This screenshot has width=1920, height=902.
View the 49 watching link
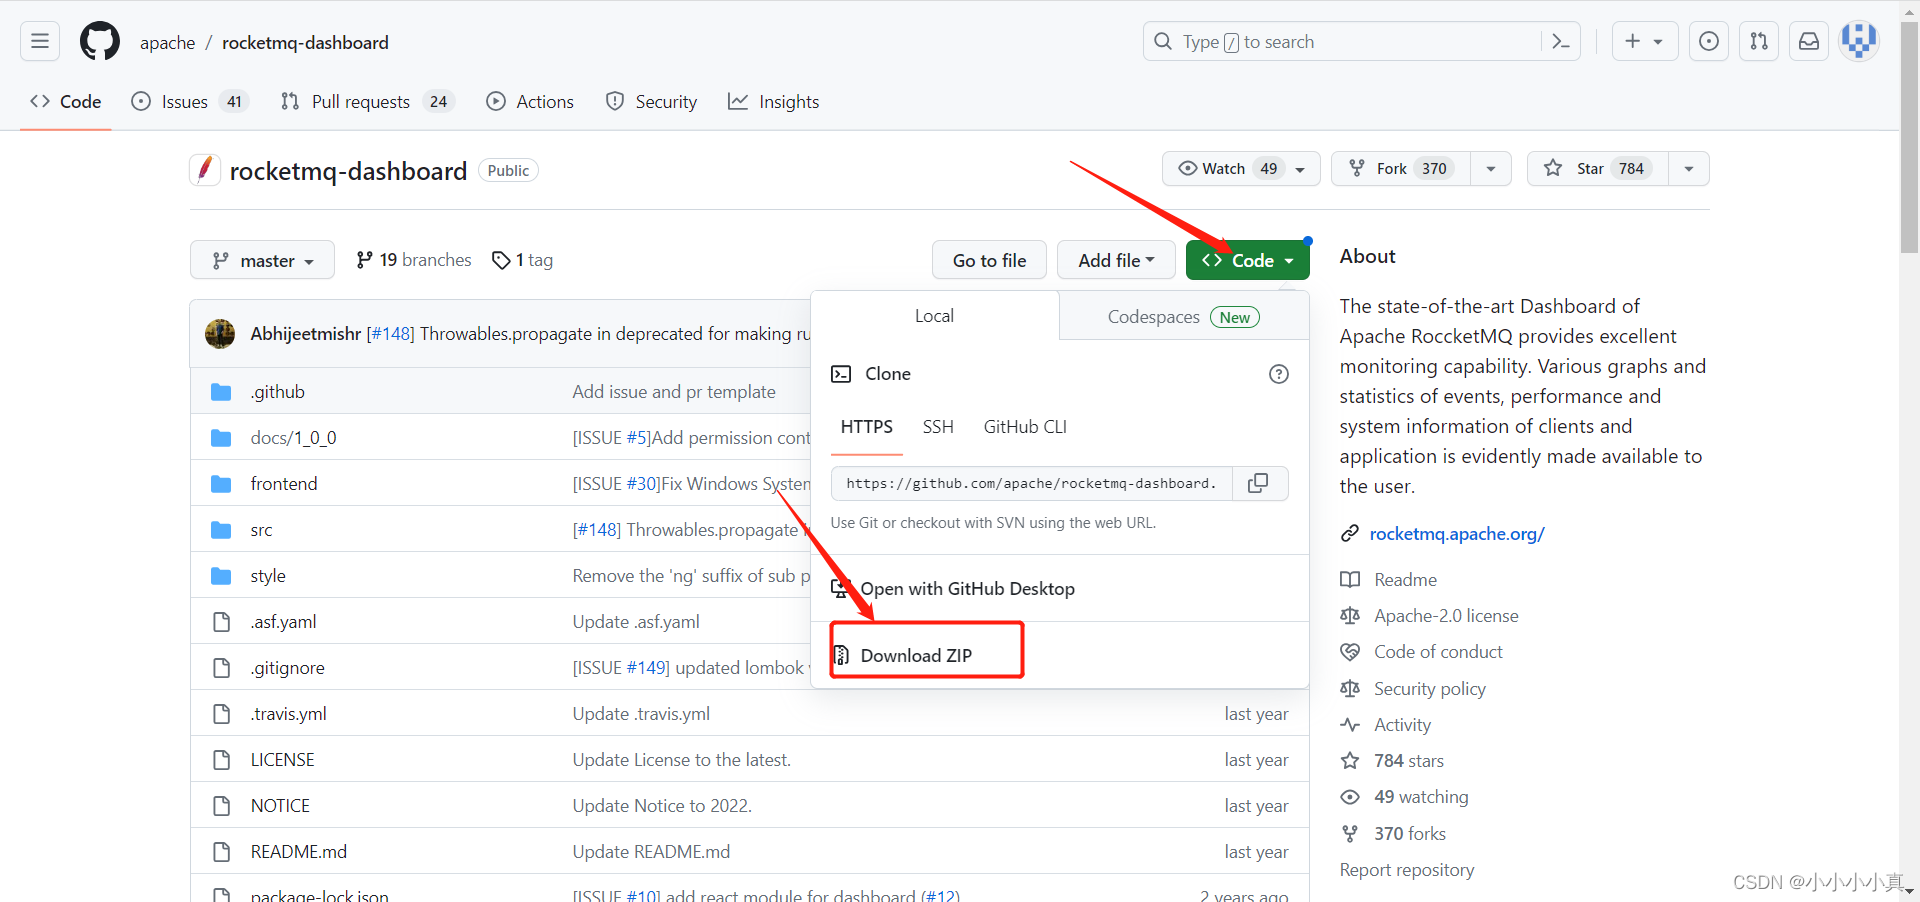[x=1421, y=797]
